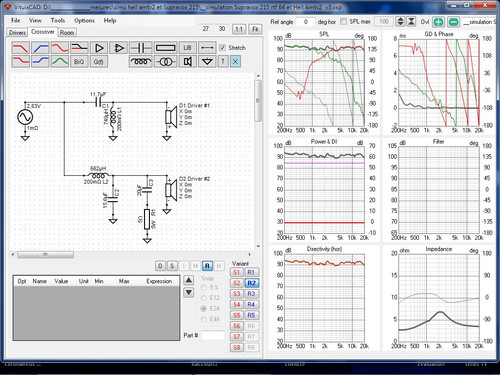Store variant with S1 button

point(237,272)
